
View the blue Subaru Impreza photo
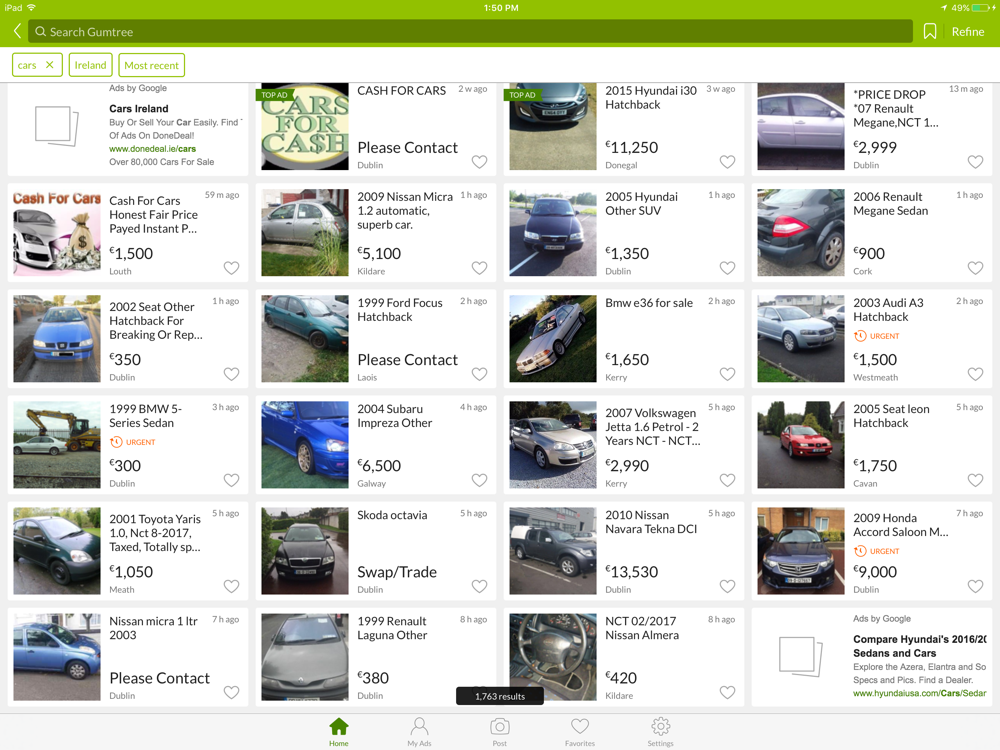coord(305,445)
